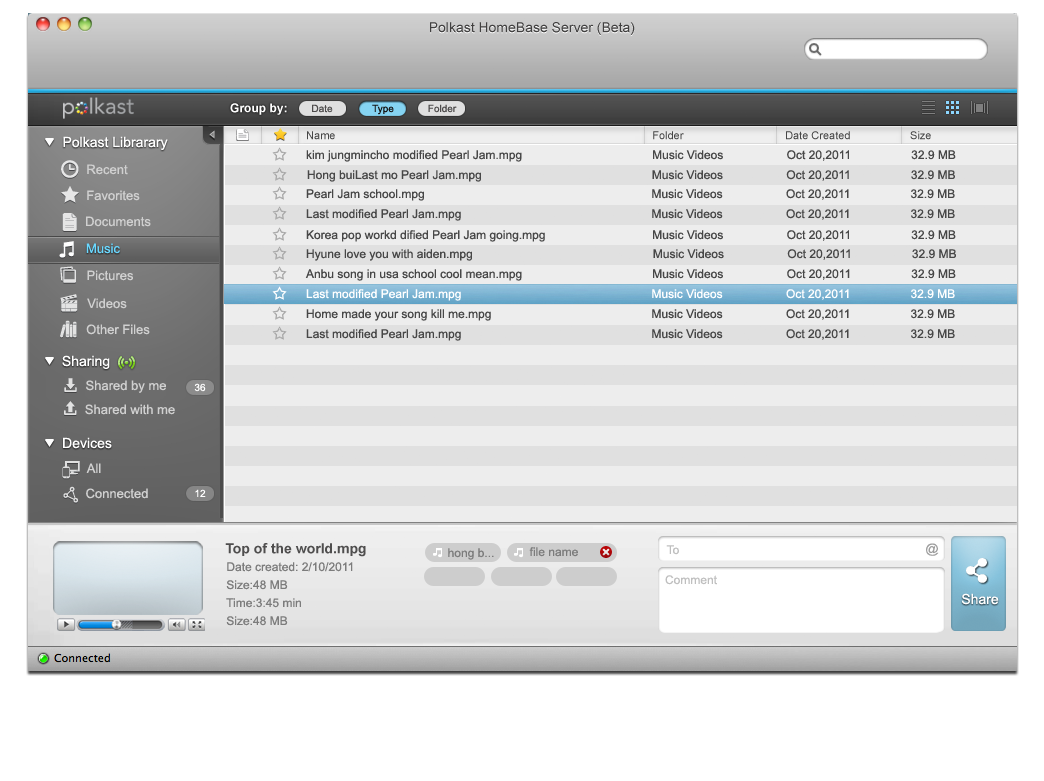The width and height of the screenshot is (1044, 781).
Task: Click the To recipient field
Action: pos(790,549)
